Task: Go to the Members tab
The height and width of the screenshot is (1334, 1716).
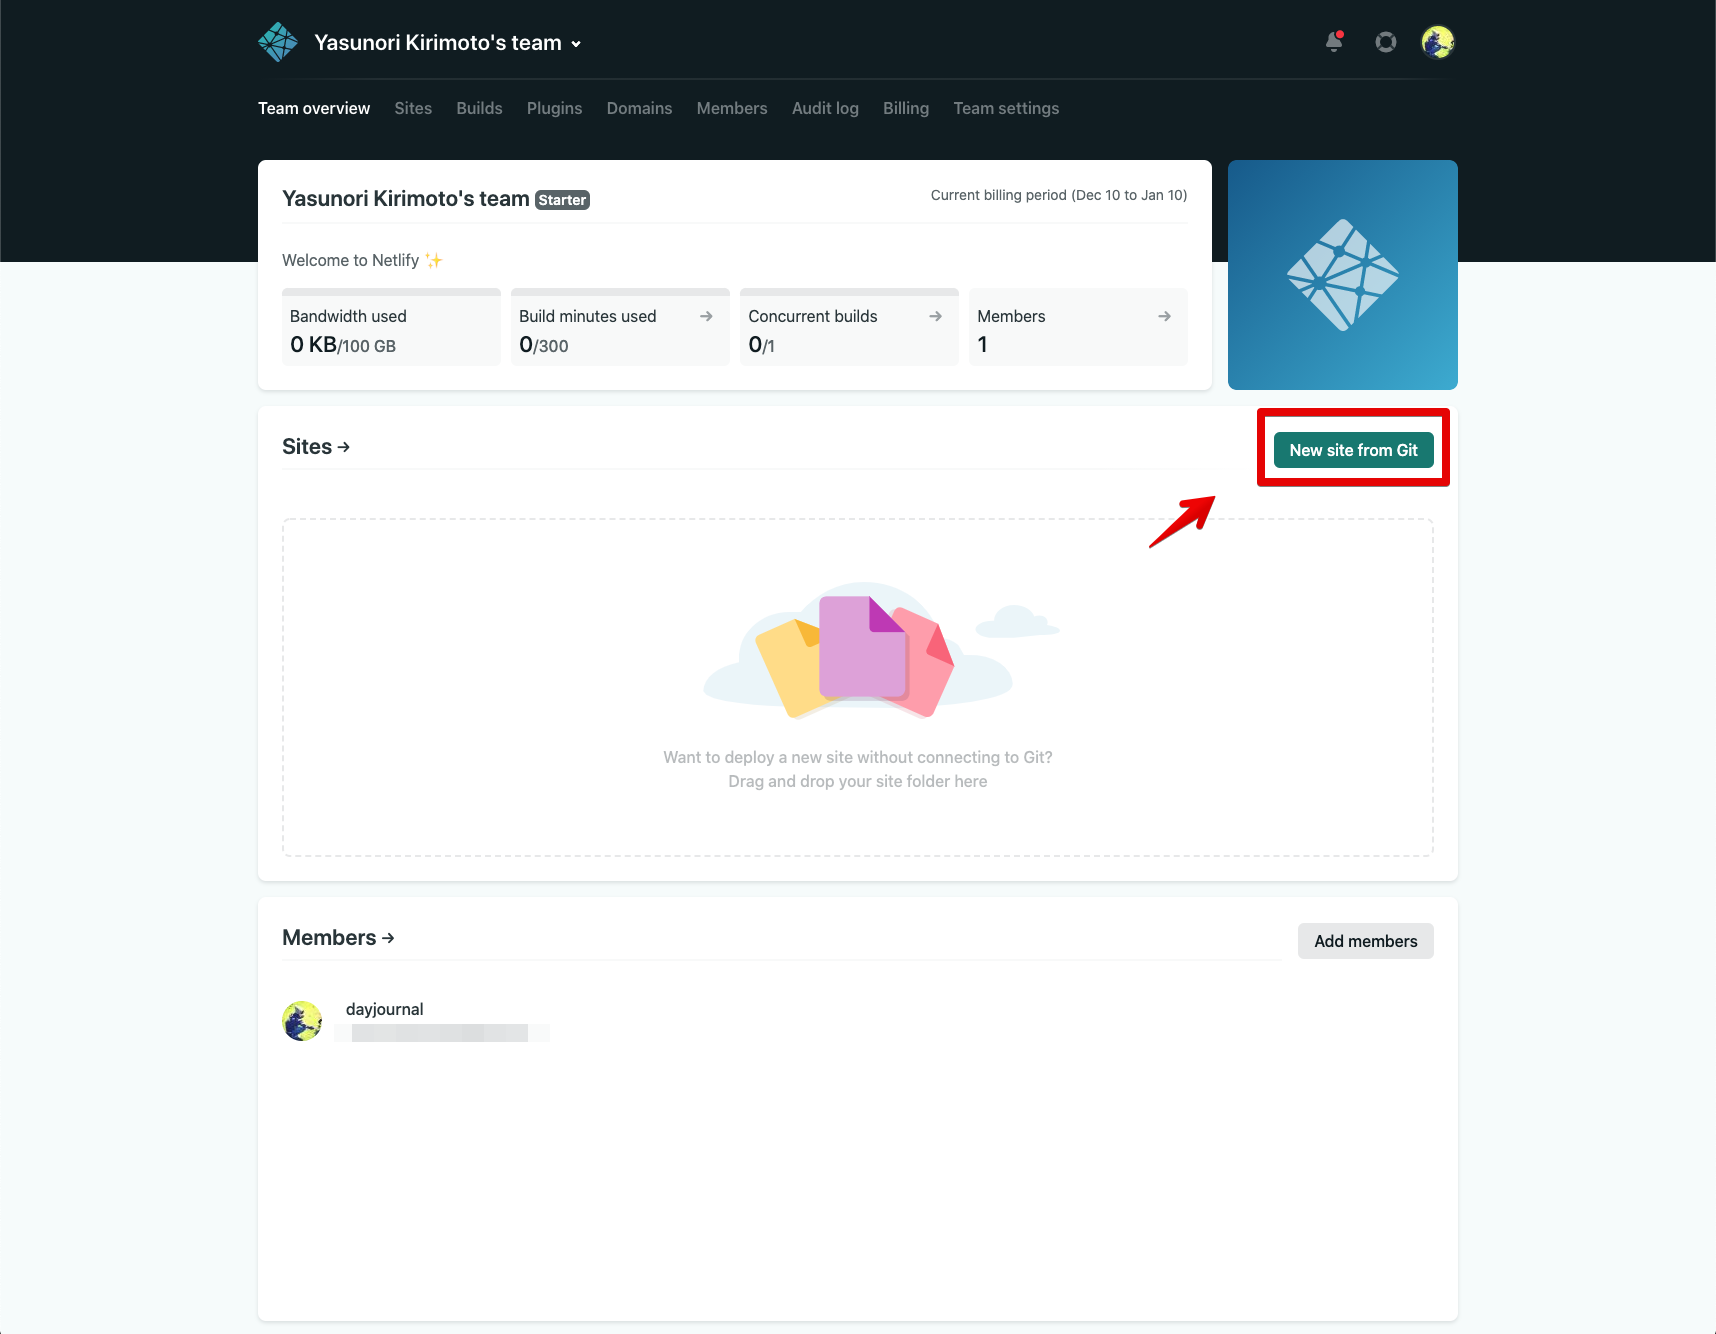Action: click(732, 108)
